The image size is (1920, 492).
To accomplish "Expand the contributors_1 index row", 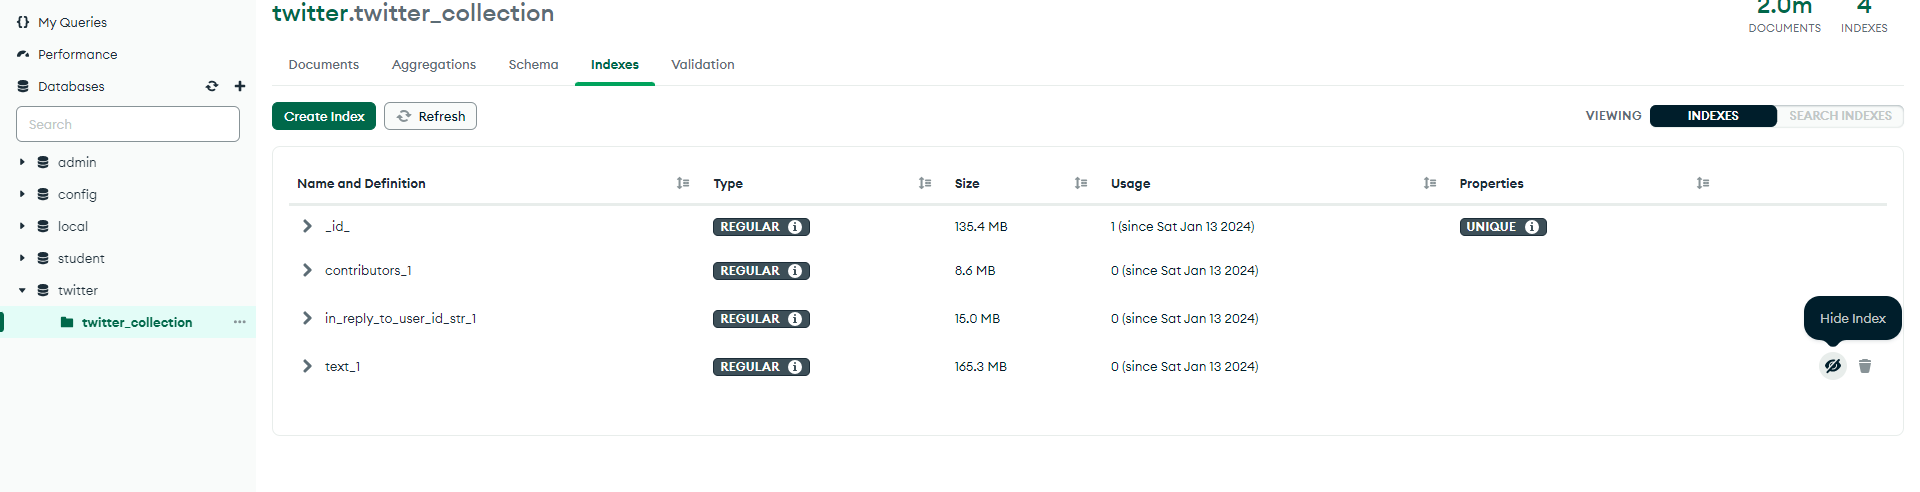I will click(307, 270).
